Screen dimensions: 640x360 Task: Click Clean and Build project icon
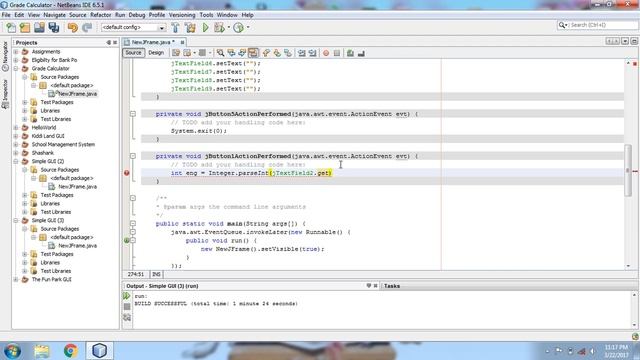(190, 27)
